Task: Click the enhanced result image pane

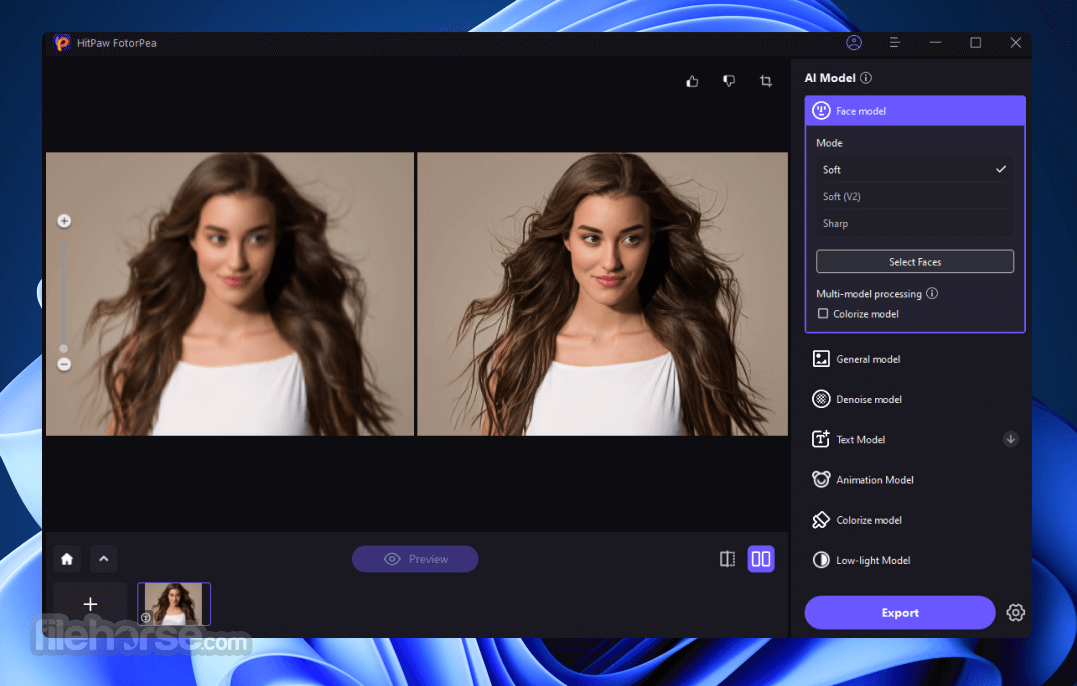Action: (602, 294)
